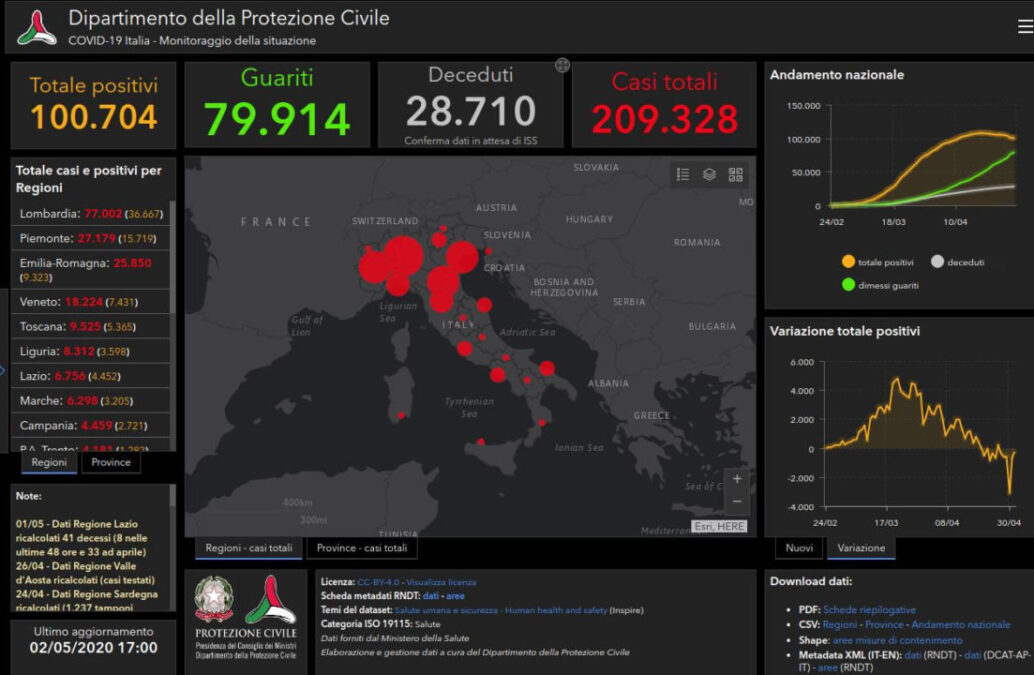
Task: Download the Andamento nazionale CSV
Action: tap(960, 624)
